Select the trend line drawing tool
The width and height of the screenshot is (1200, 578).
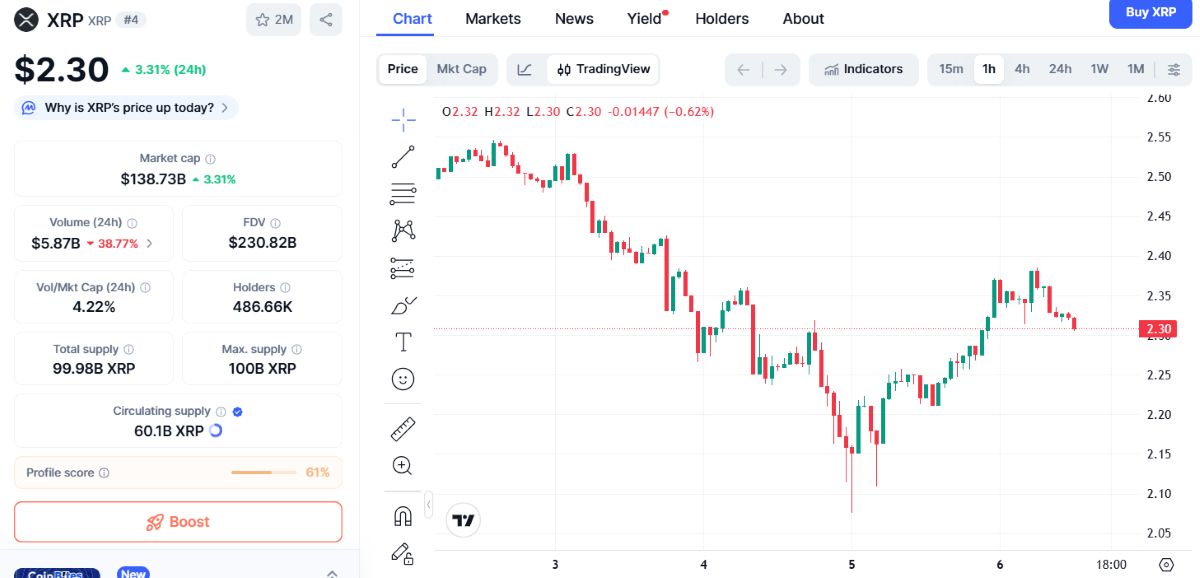click(403, 156)
